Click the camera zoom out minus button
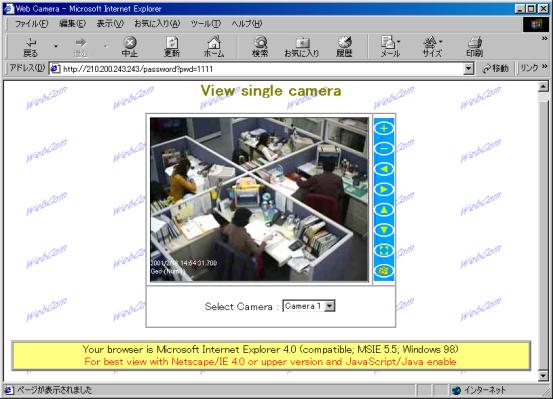Viewport: 553px width, 399px height. (x=384, y=149)
